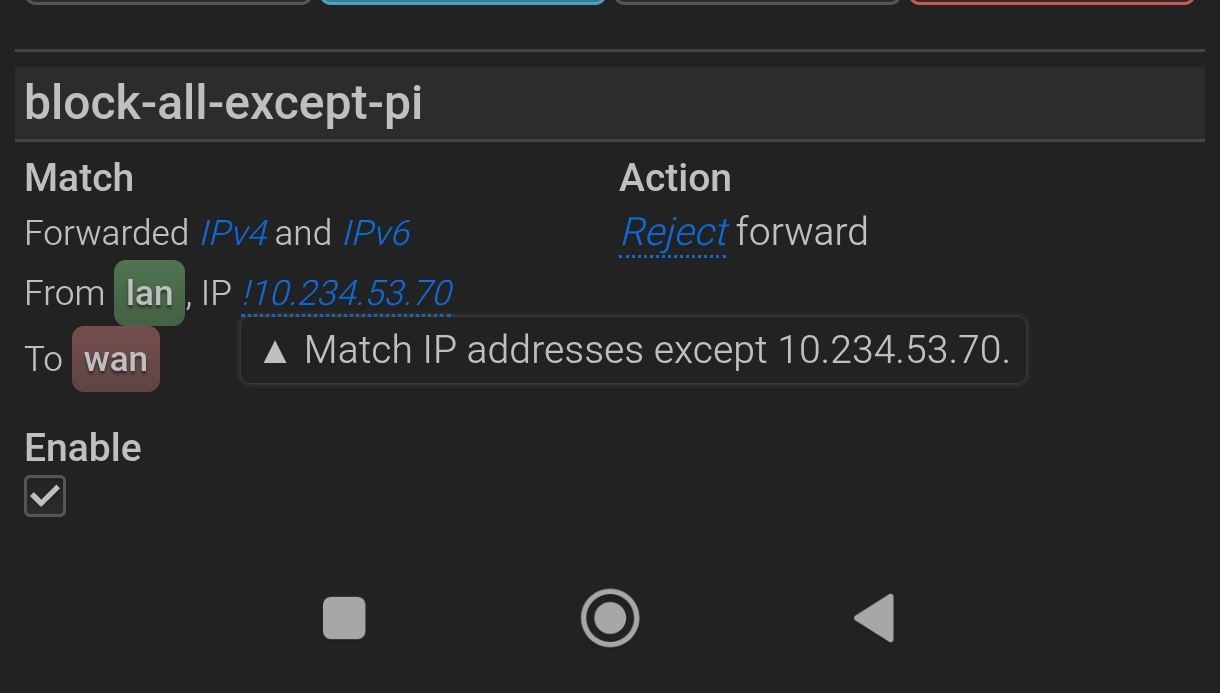Click the word Forwarded in Match
Screen dimensions: 1220x693
[106, 233]
